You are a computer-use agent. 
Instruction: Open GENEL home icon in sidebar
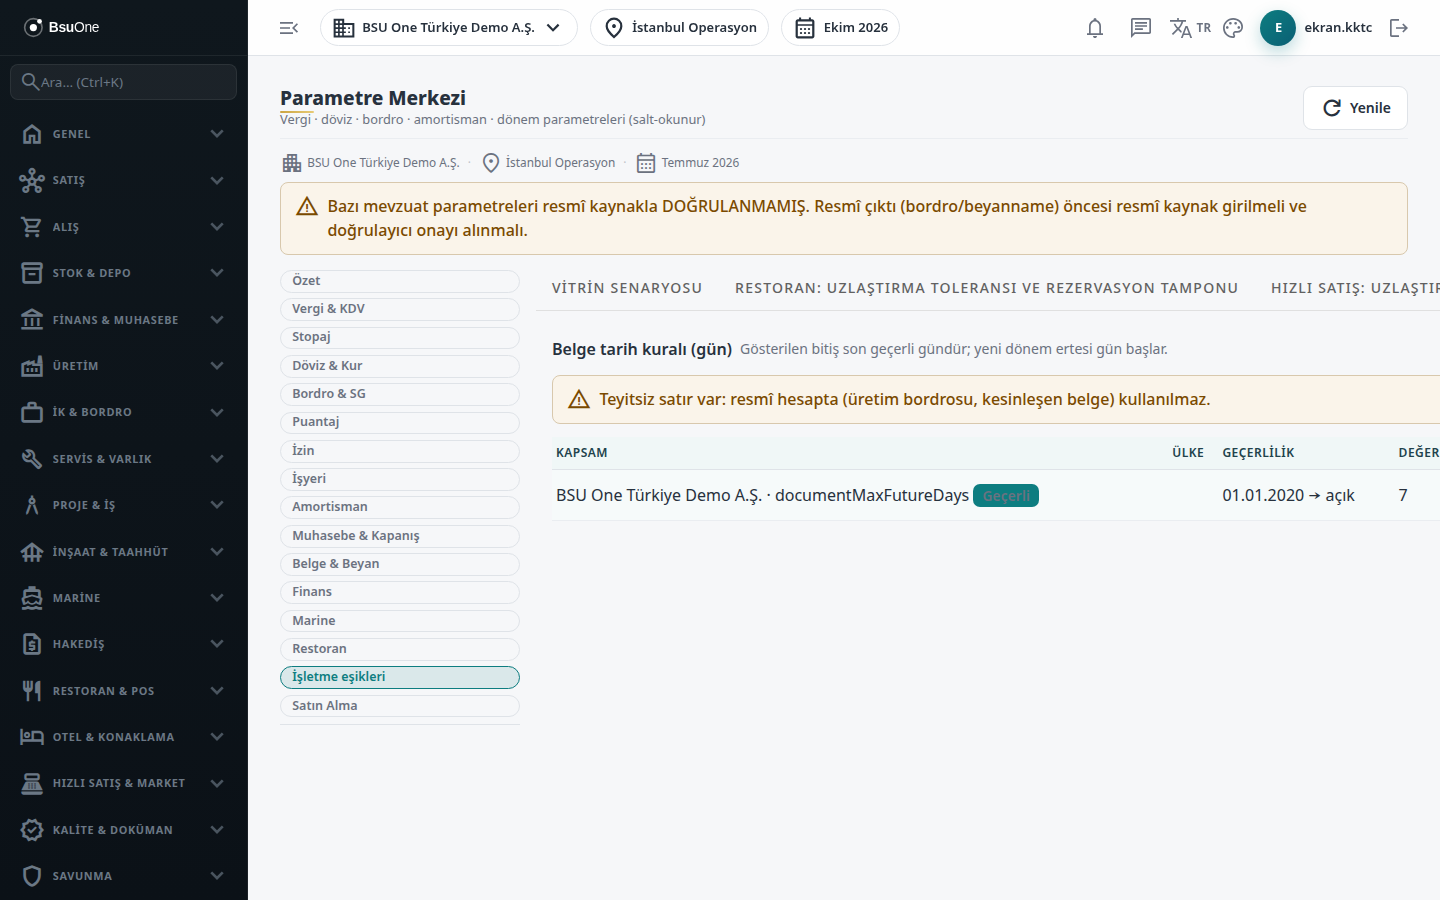32,134
